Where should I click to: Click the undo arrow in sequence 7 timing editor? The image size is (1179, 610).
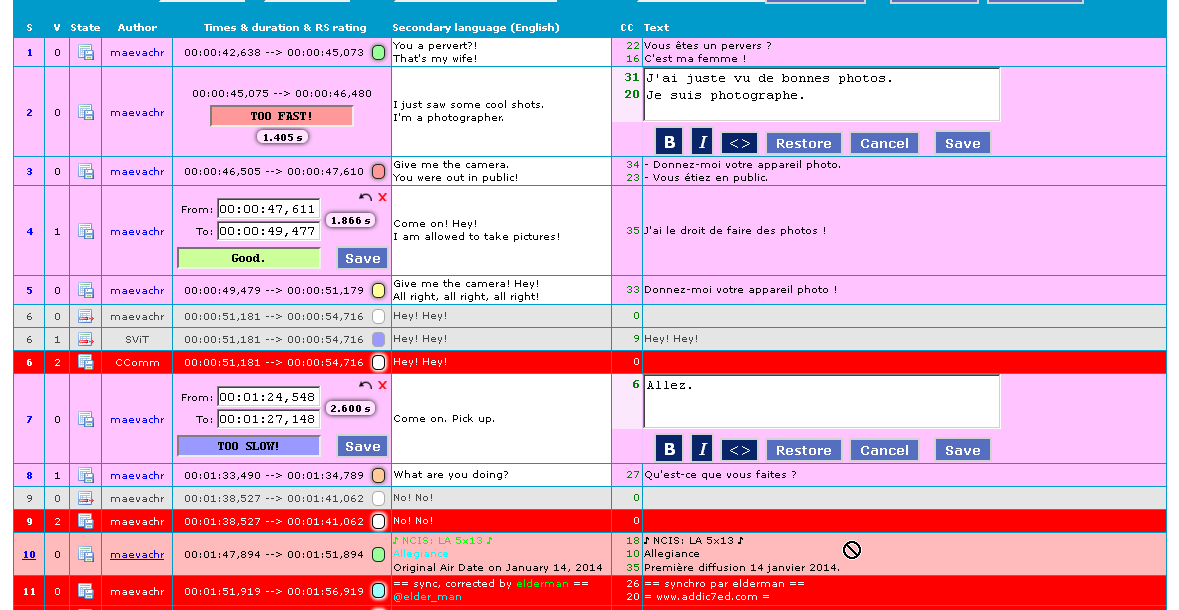pyautogui.click(x=366, y=385)
